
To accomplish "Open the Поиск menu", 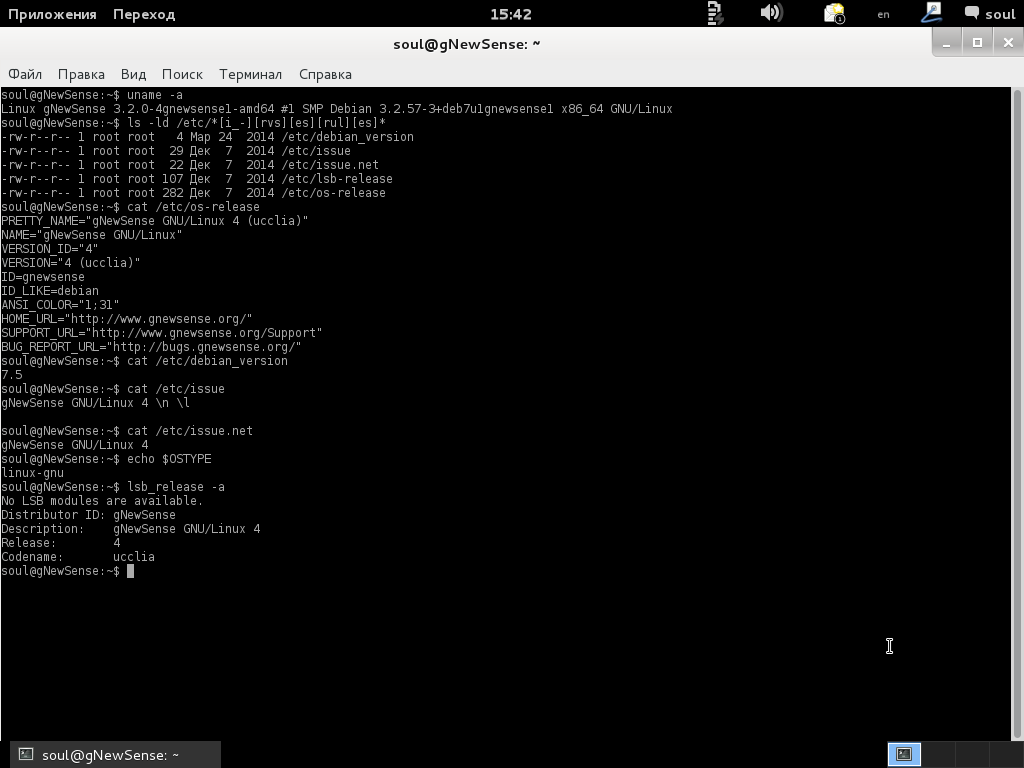I will tap(182, 74).
